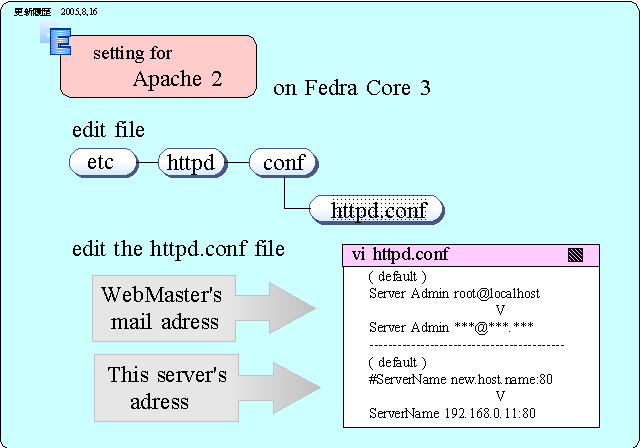Viewport: 640px width, 448px height.
Task: Open the conf folder node
Action: click(284, 162)
